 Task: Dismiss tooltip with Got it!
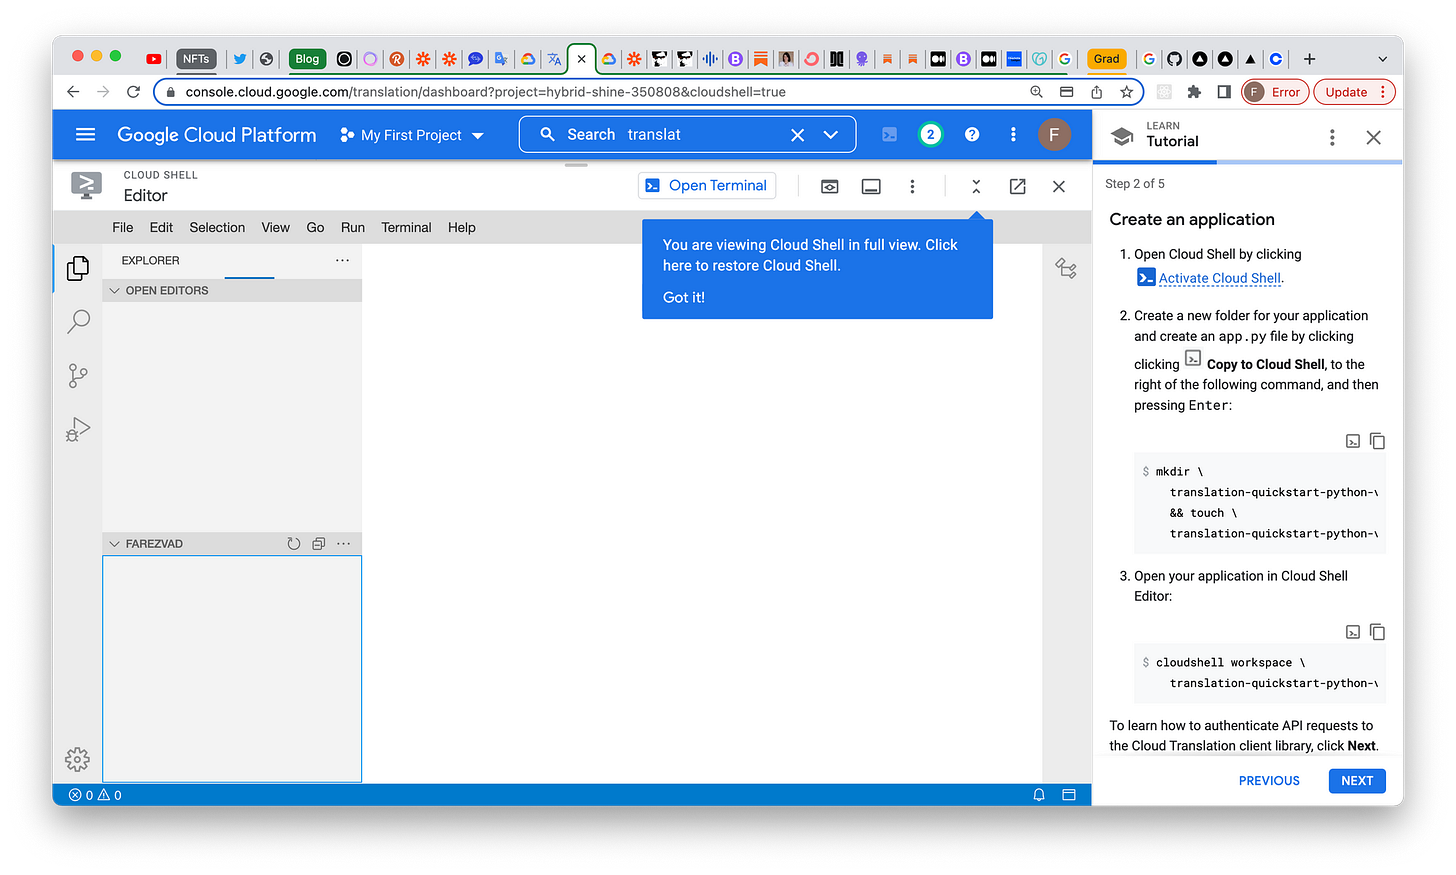point(684,298)
